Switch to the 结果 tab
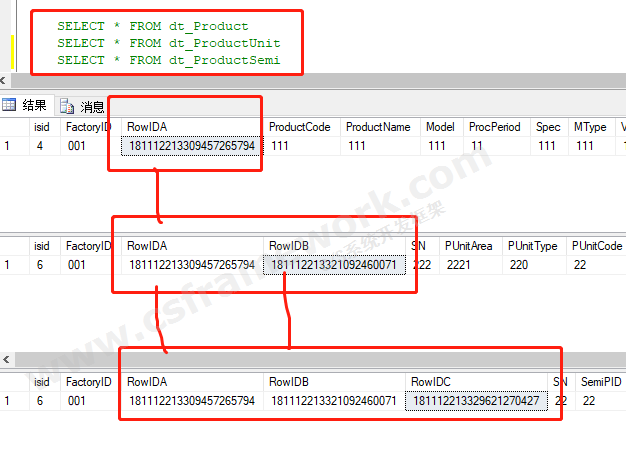 pyautogui.click(x=34, y=105)
